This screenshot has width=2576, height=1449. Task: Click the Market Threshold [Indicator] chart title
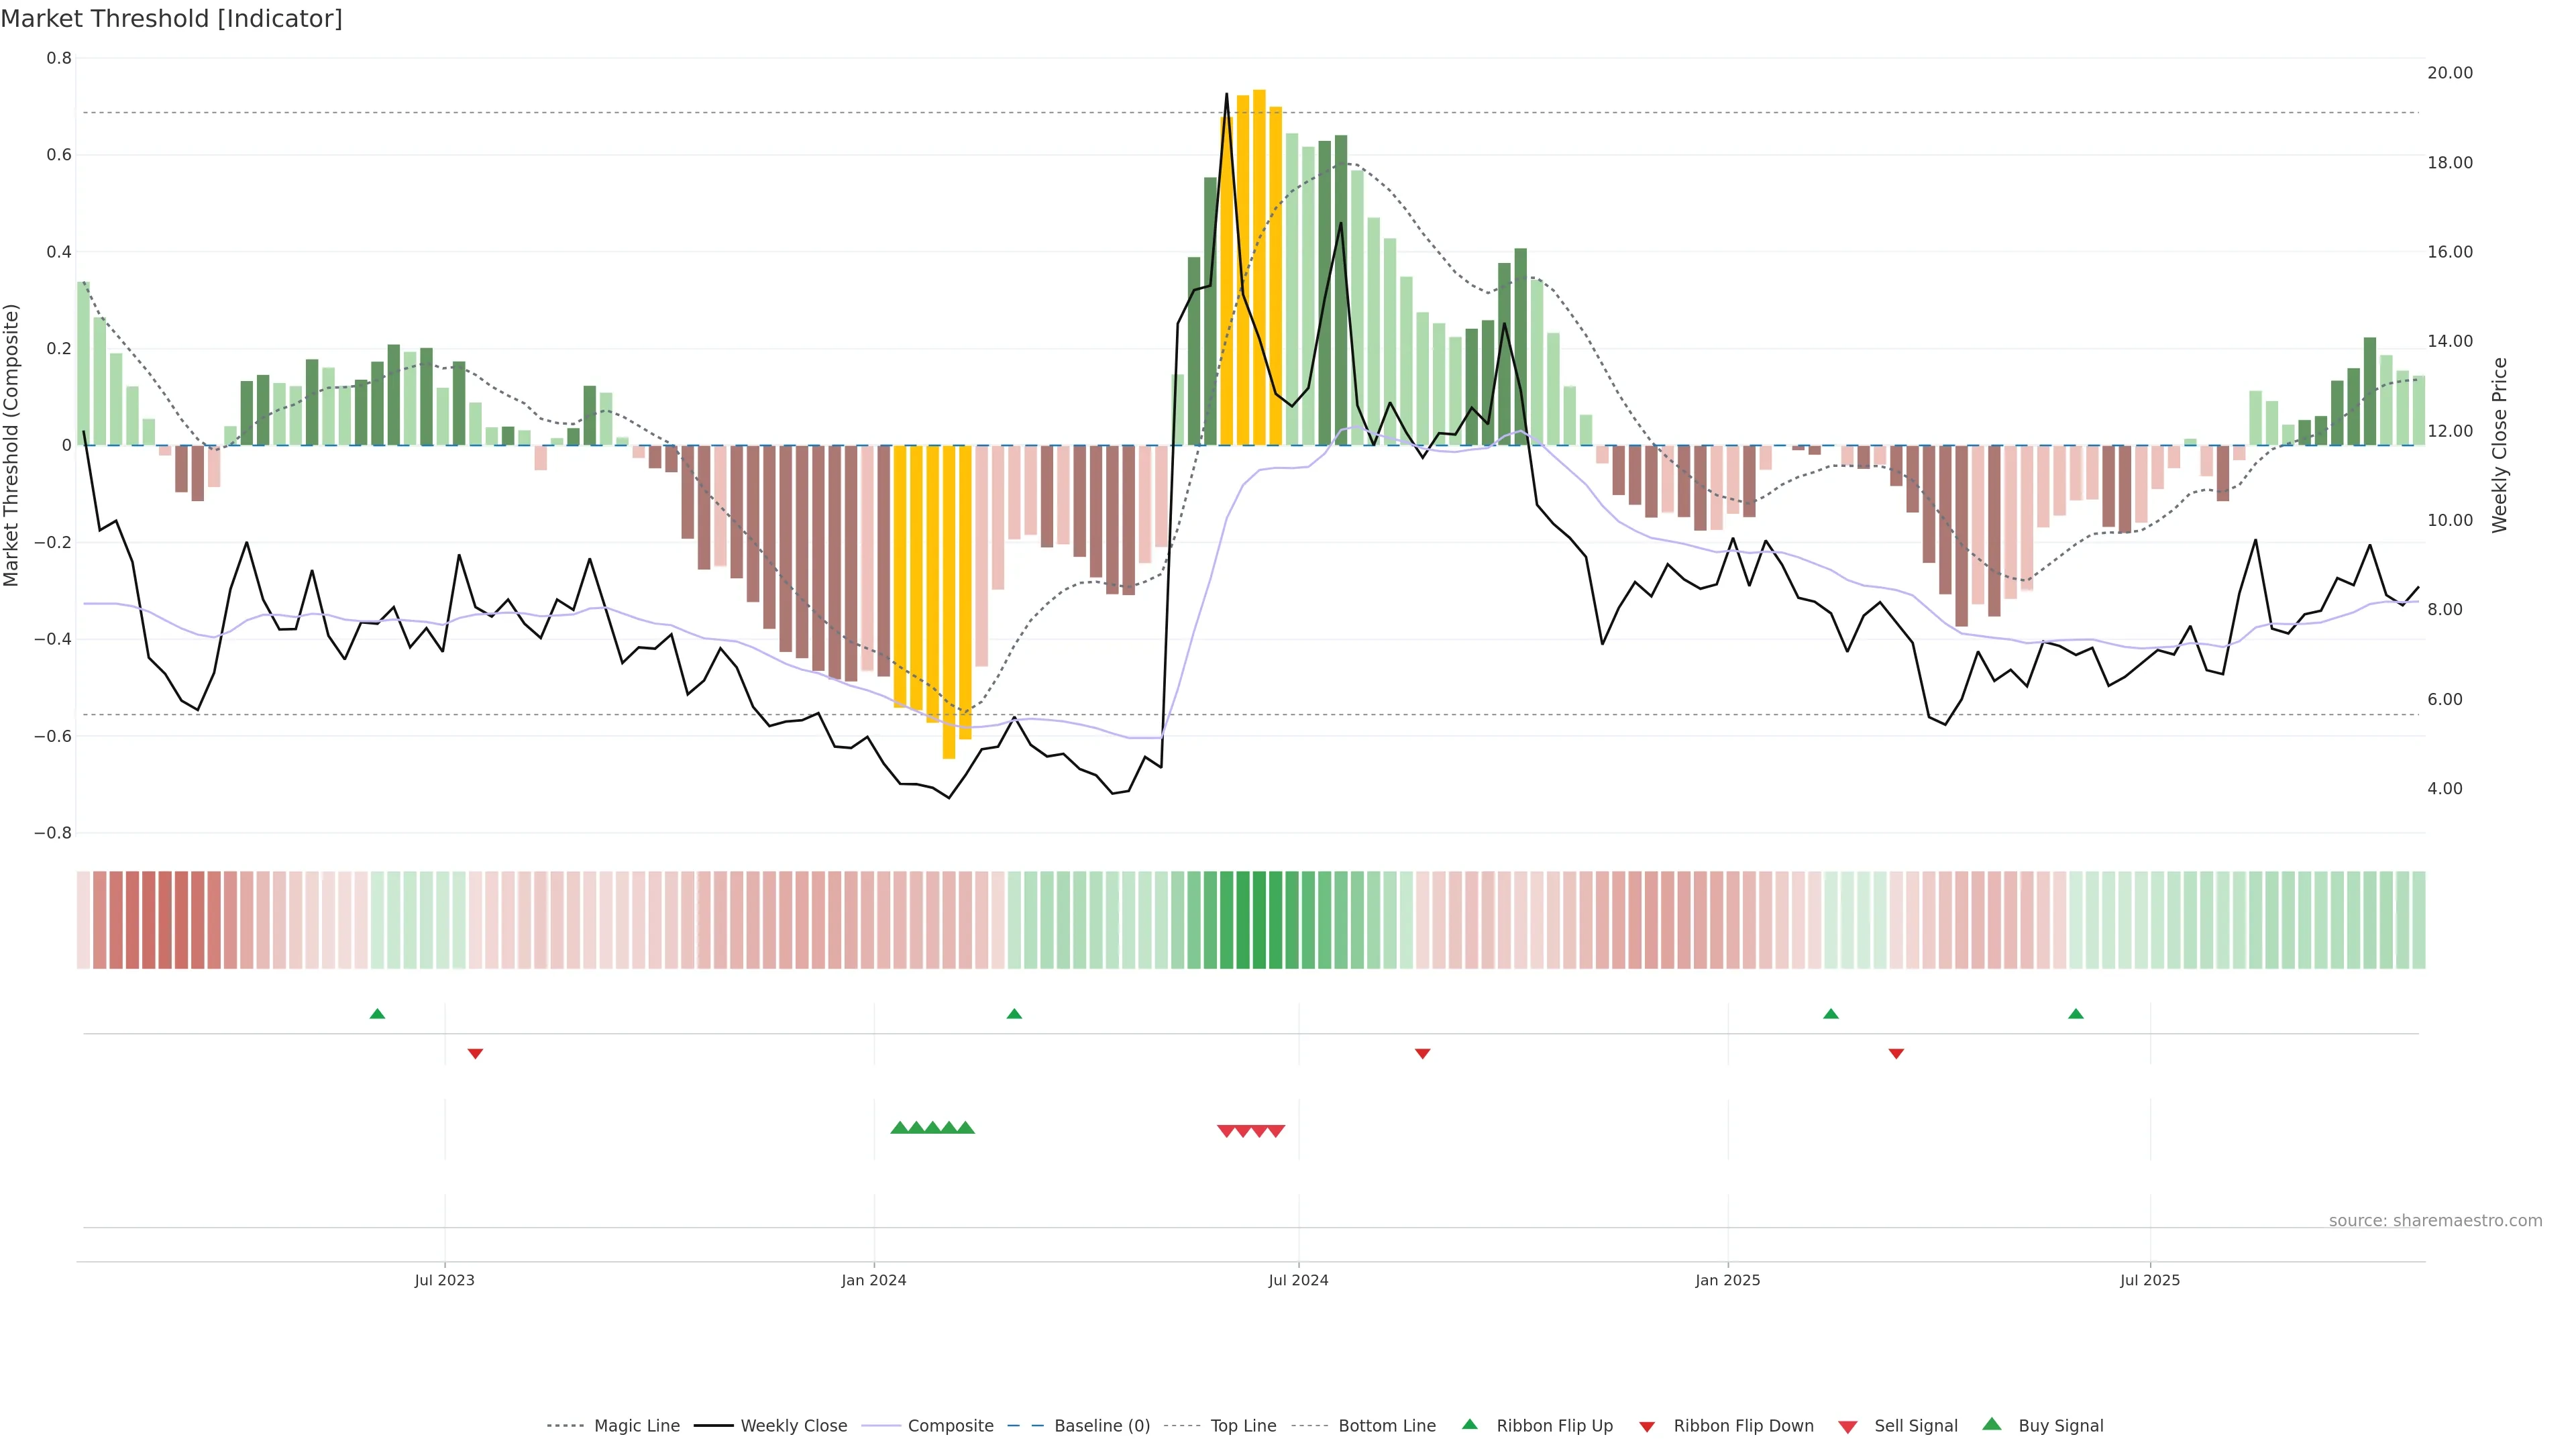point(171,19)
